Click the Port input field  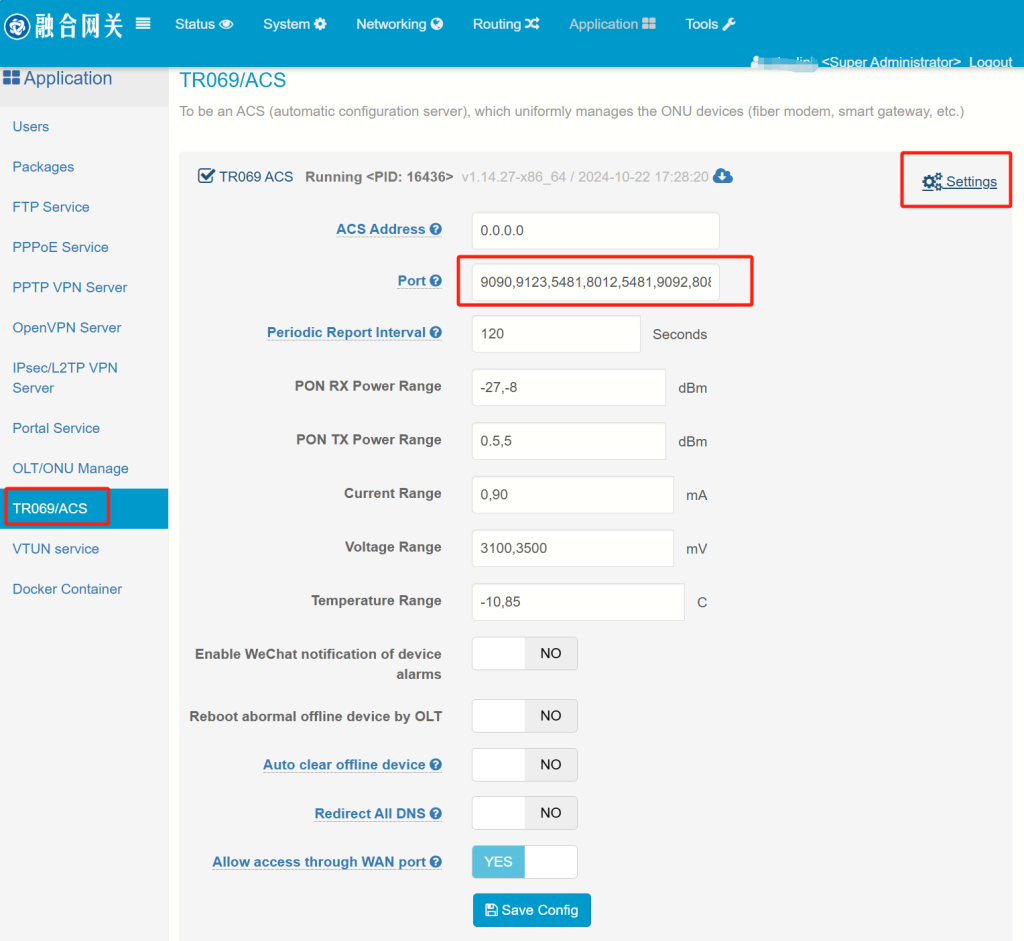596,282
